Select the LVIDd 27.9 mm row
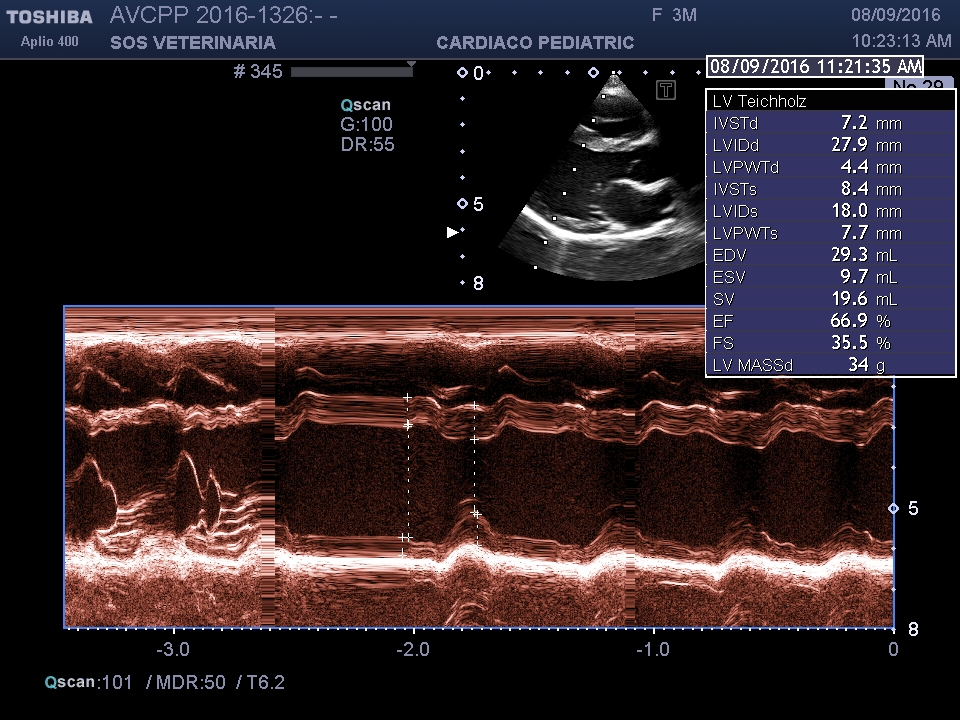Image resolution: width=960 pixels, height=720 pixels. pos(830,145)
